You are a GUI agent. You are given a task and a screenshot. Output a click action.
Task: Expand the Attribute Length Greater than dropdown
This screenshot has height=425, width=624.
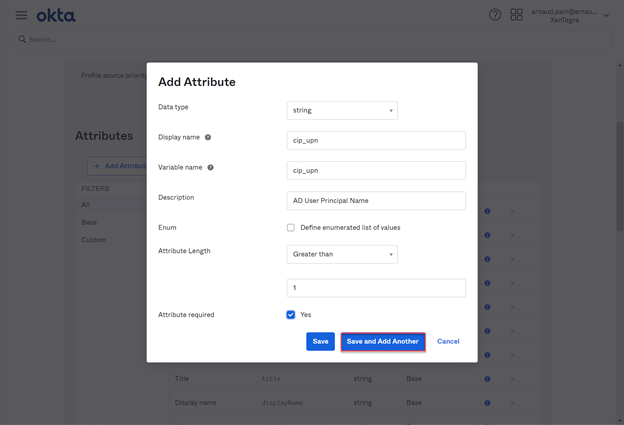click(x=342, y=254)
